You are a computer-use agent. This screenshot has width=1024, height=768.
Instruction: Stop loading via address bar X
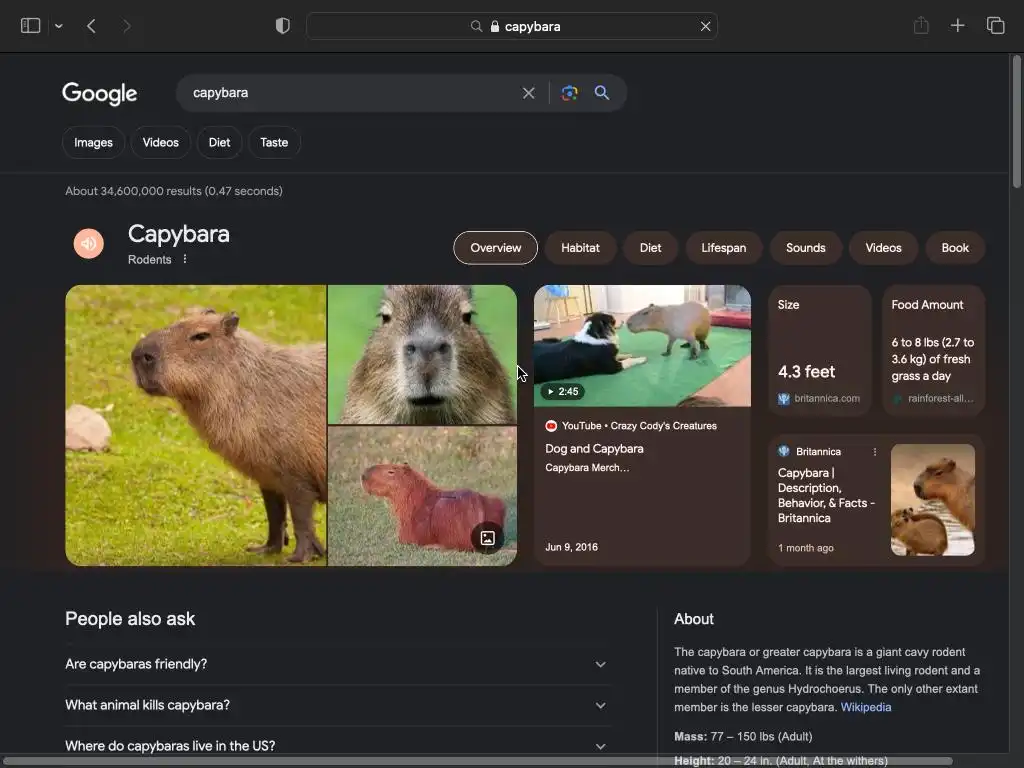pos(705,26)
